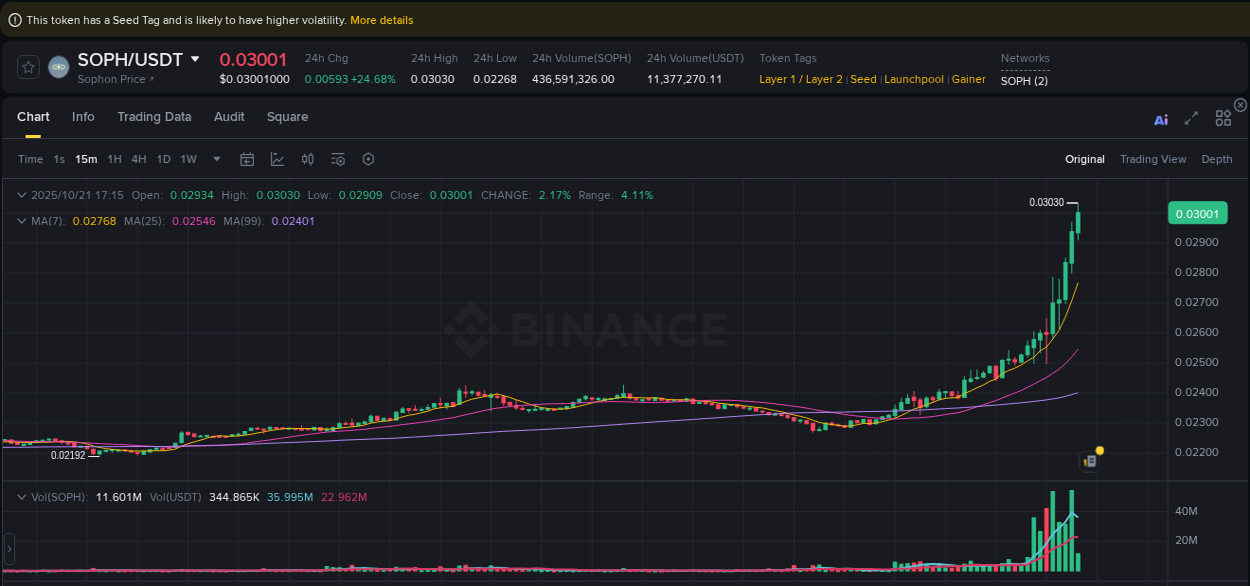Open chart settings via hexagon icon
The width and height of the screenshot is (1250, 586).
point(367,159)
